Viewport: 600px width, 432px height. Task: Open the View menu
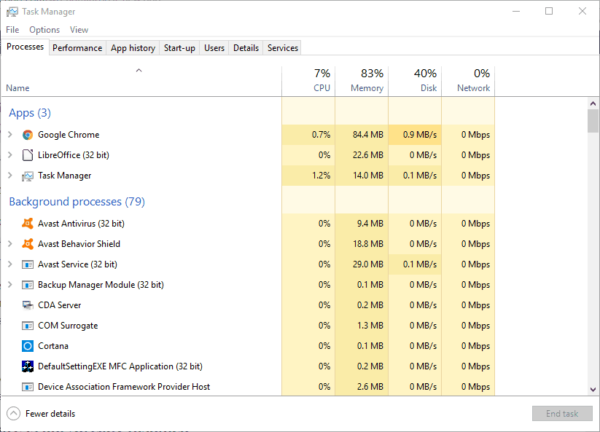click(79, 30)
